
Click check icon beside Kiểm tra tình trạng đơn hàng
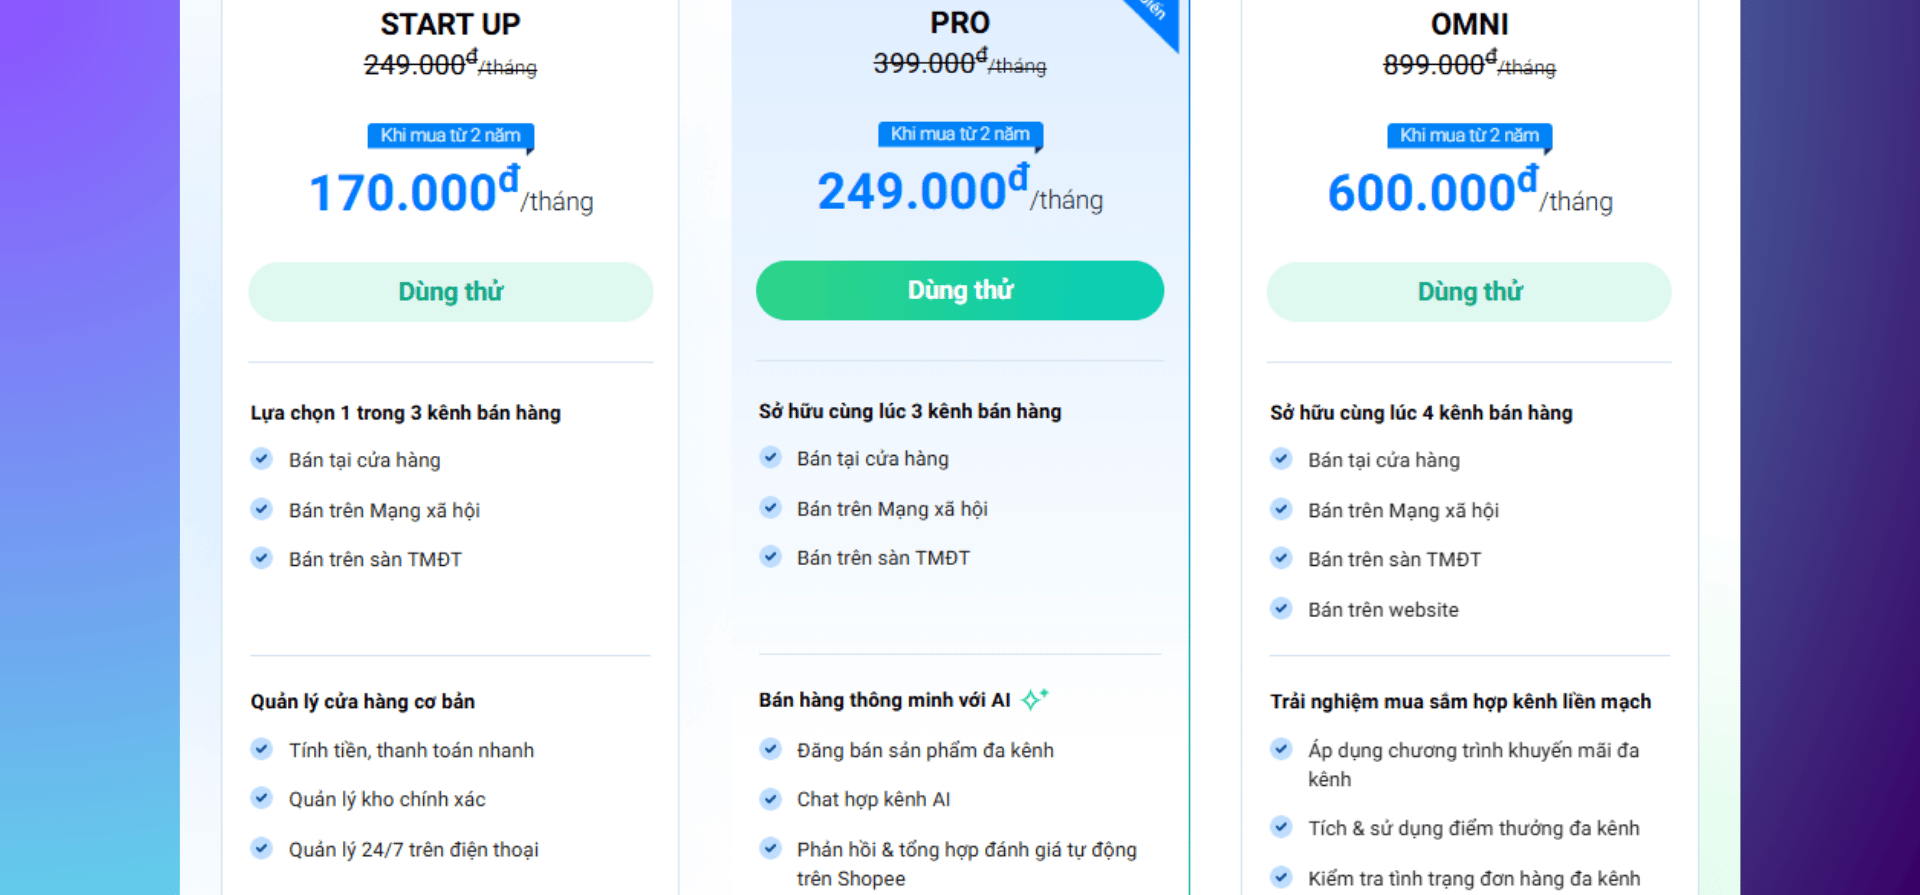point(1281,877)
